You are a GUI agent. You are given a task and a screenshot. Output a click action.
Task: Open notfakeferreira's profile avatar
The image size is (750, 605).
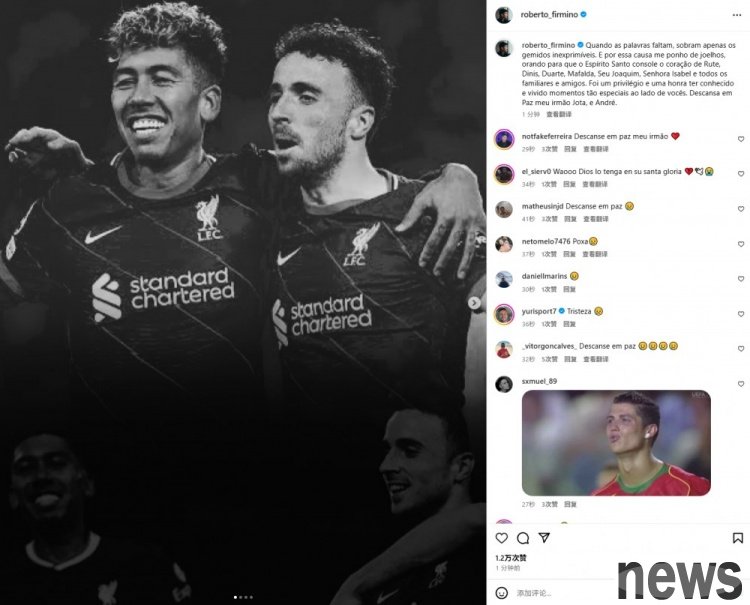(504, 139)
